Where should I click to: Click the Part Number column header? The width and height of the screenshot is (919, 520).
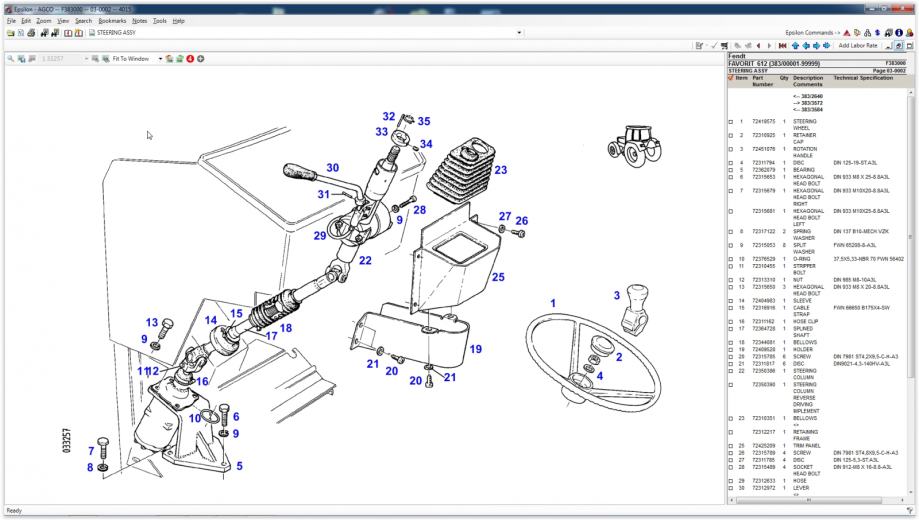pos(763,81)
